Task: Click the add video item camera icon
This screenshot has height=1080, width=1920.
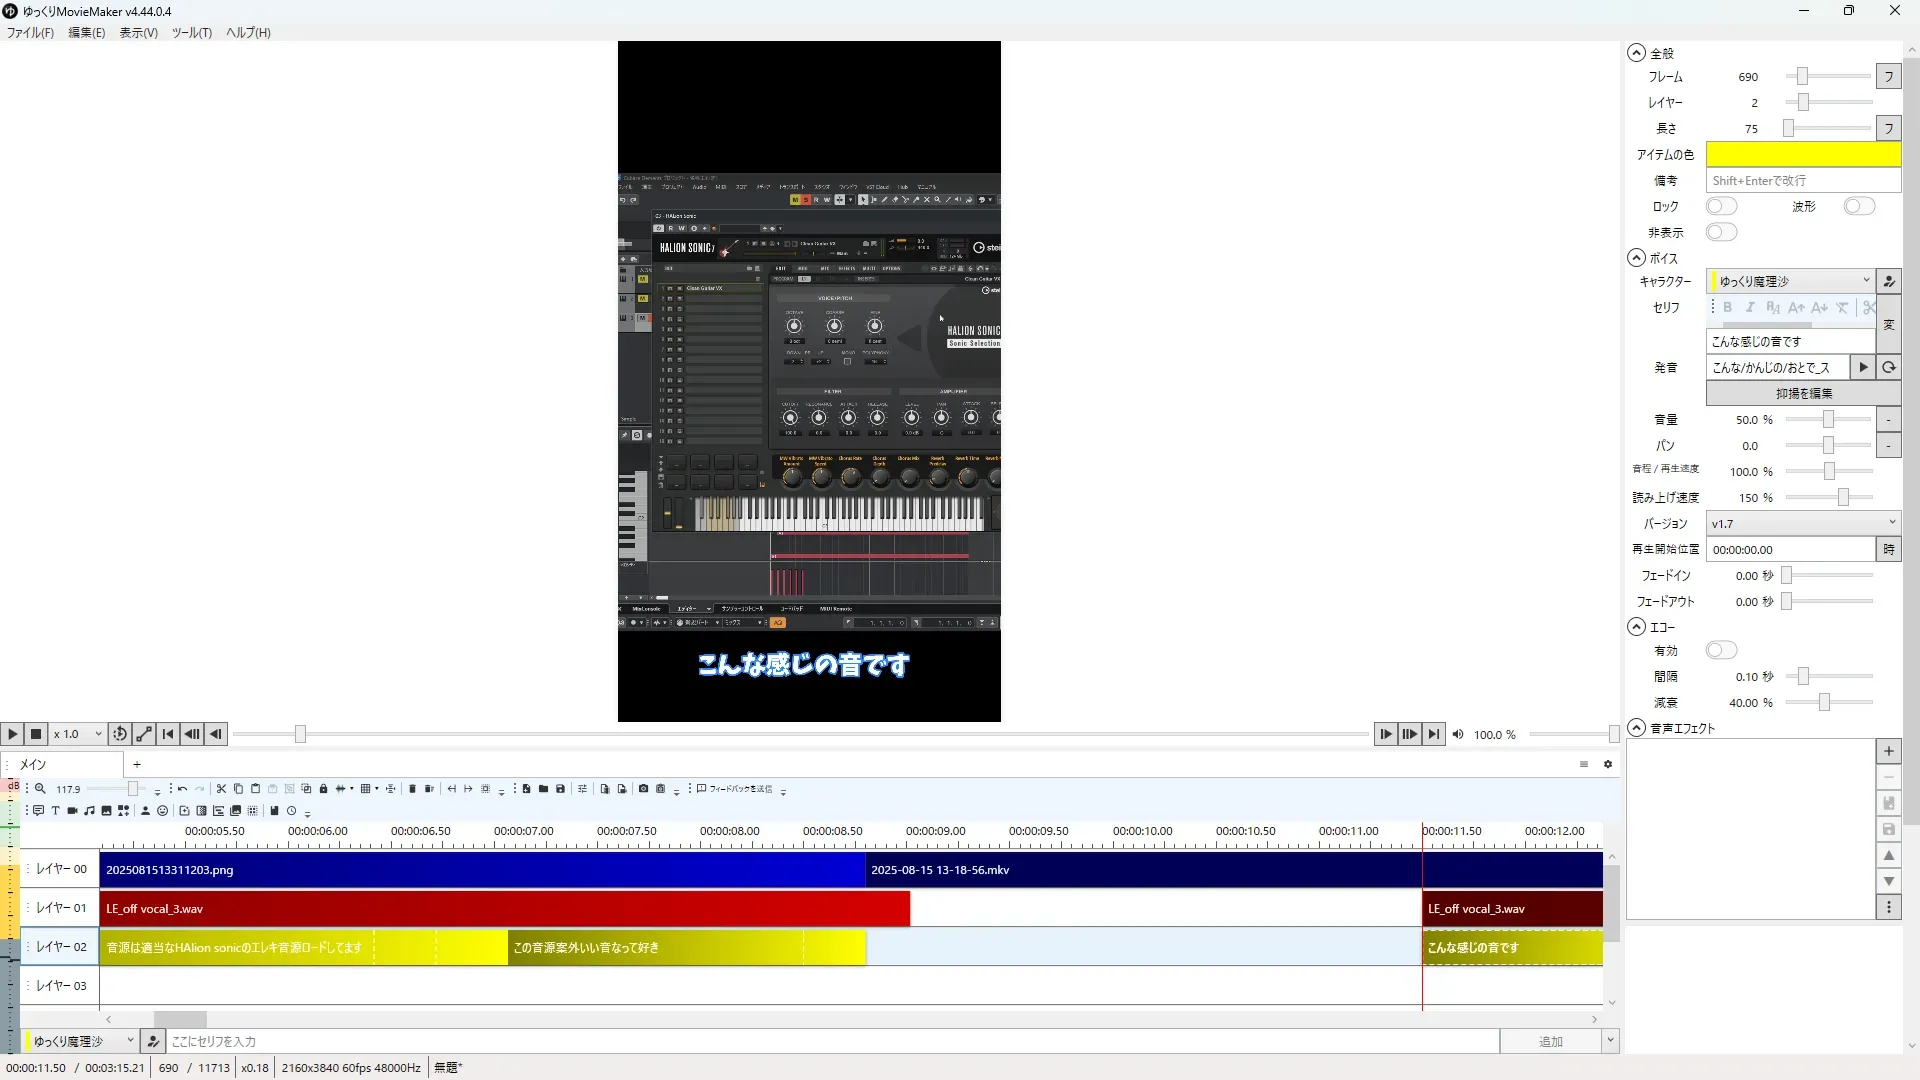Action: pos(72,811)
